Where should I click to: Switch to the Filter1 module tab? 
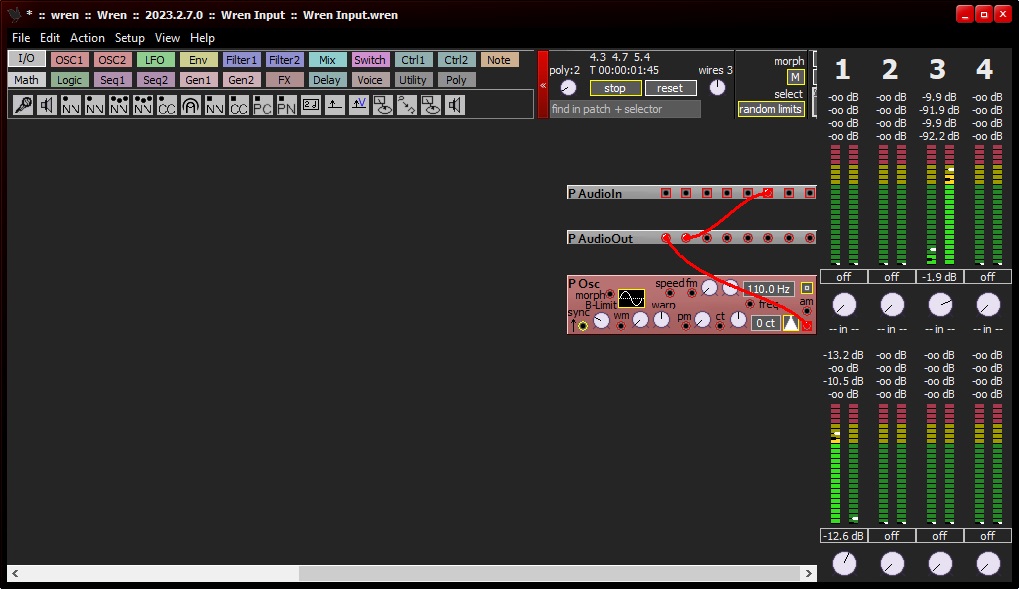tap(241, 60)
